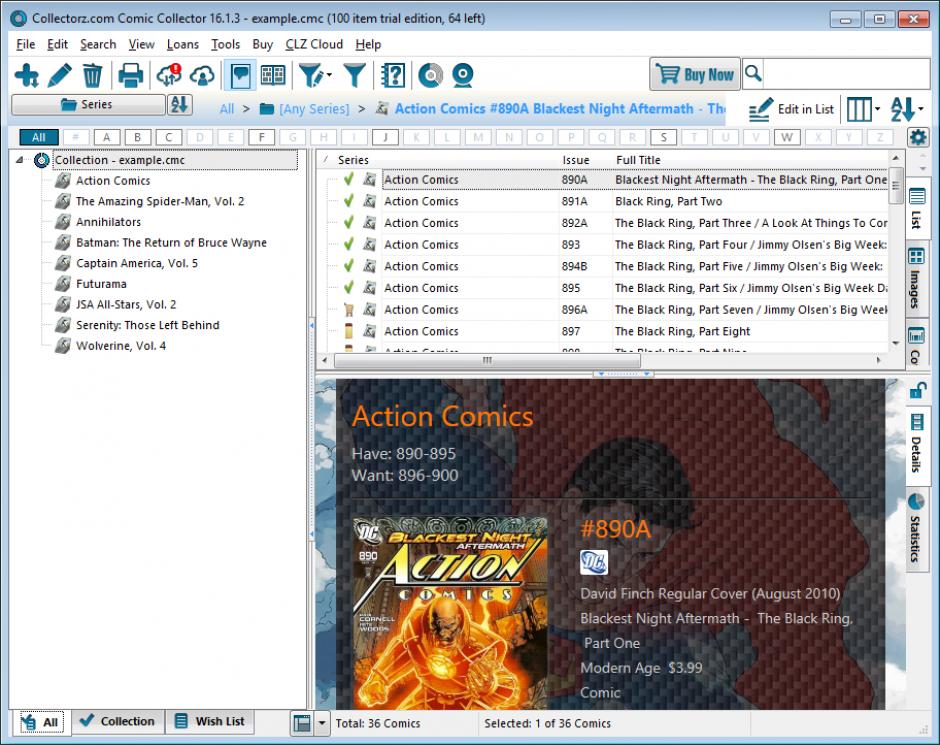Open the vertical Statistics panel tab

click(x=916, y=529)
